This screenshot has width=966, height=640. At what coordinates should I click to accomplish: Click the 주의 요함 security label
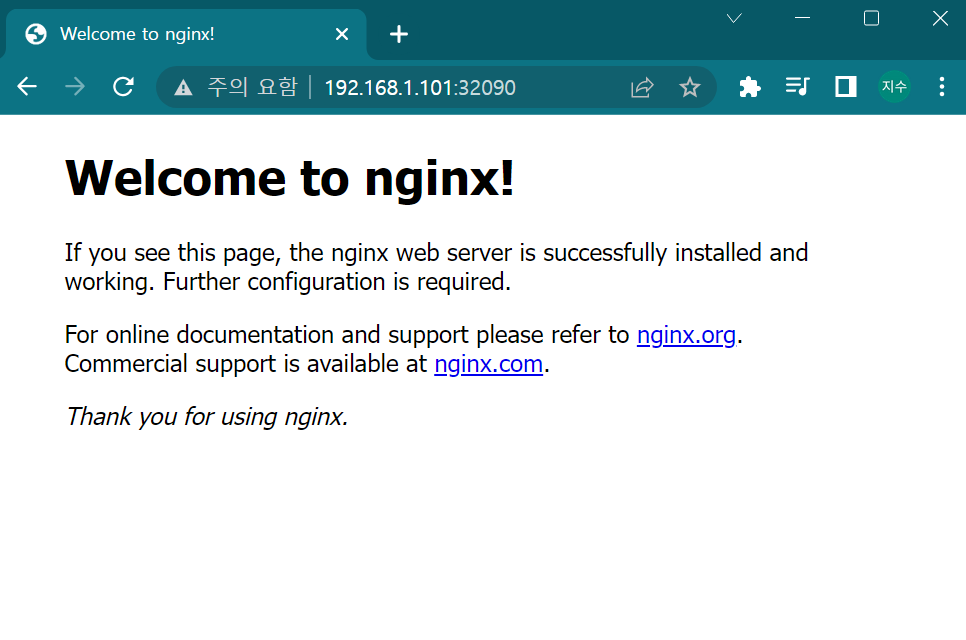(x=252, y=87)
